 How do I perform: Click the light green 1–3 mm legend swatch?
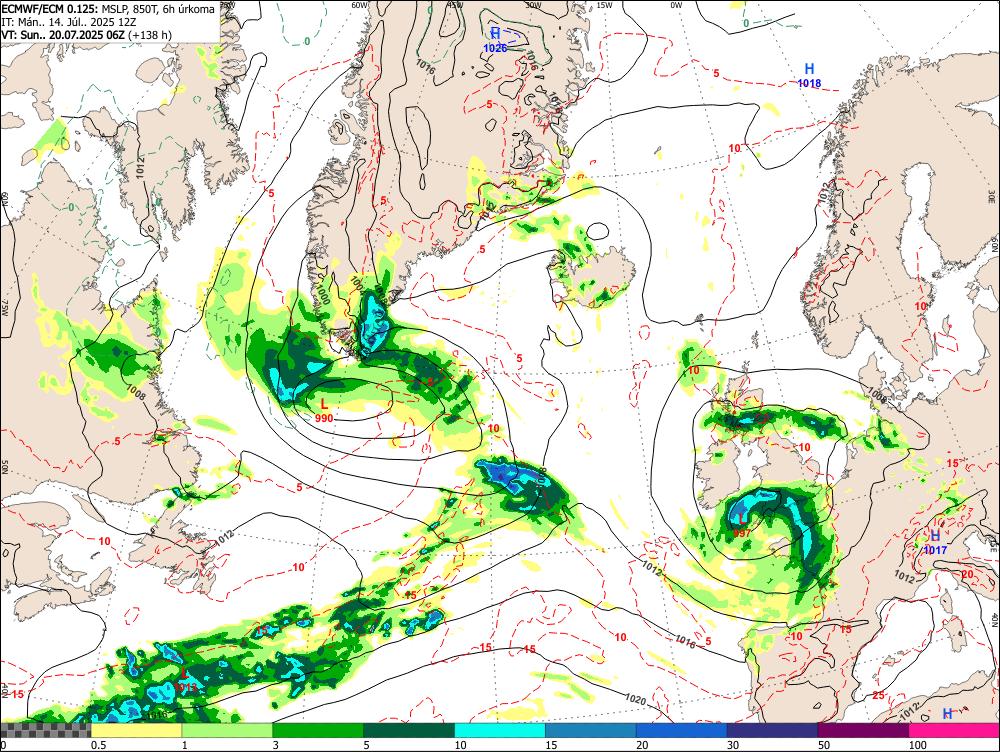click(x=228, y=730)
